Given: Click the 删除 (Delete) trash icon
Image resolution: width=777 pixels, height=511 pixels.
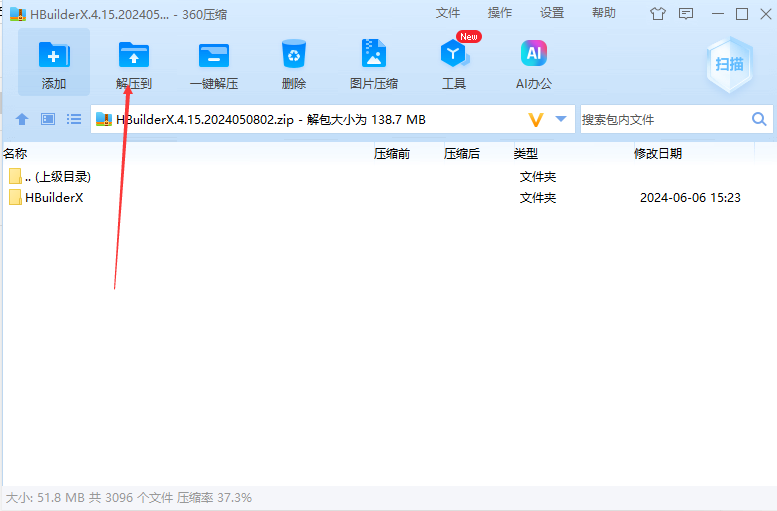Looking at the screenshot, I should (294, 54).
